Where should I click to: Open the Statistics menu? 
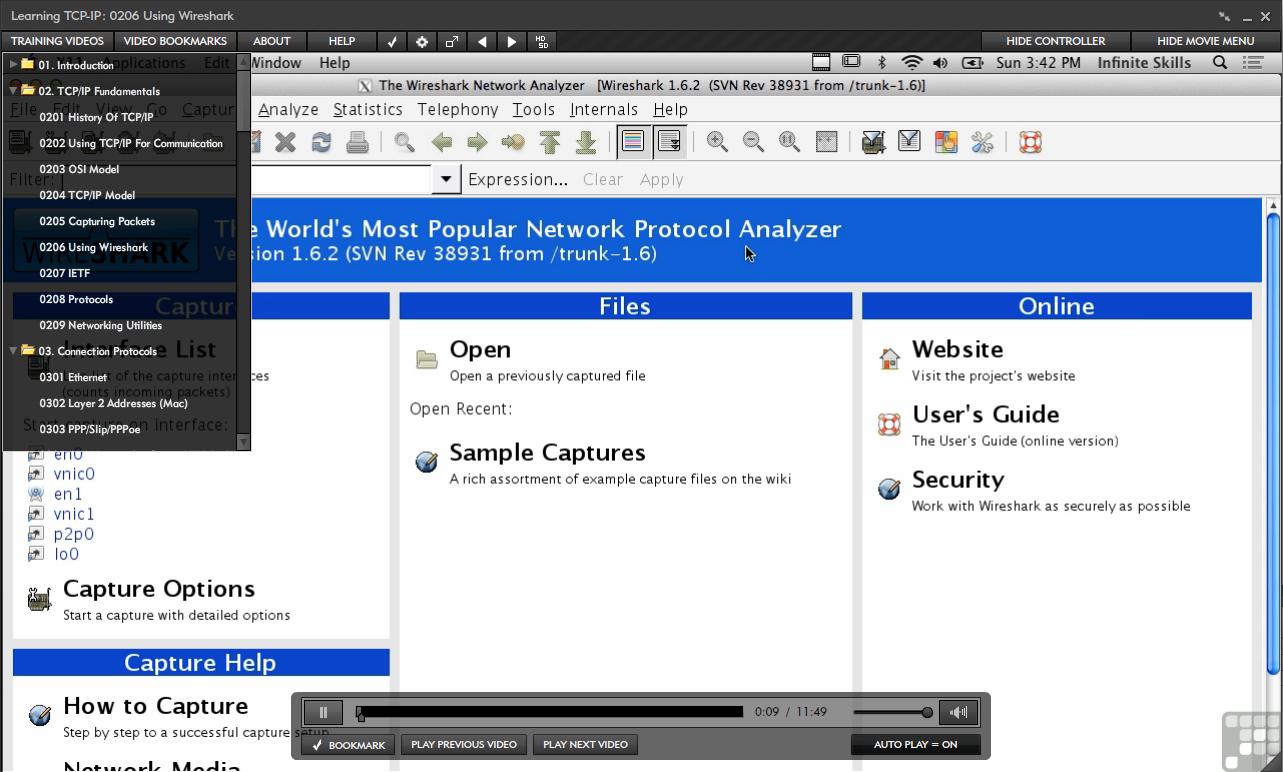coord(368,110)
